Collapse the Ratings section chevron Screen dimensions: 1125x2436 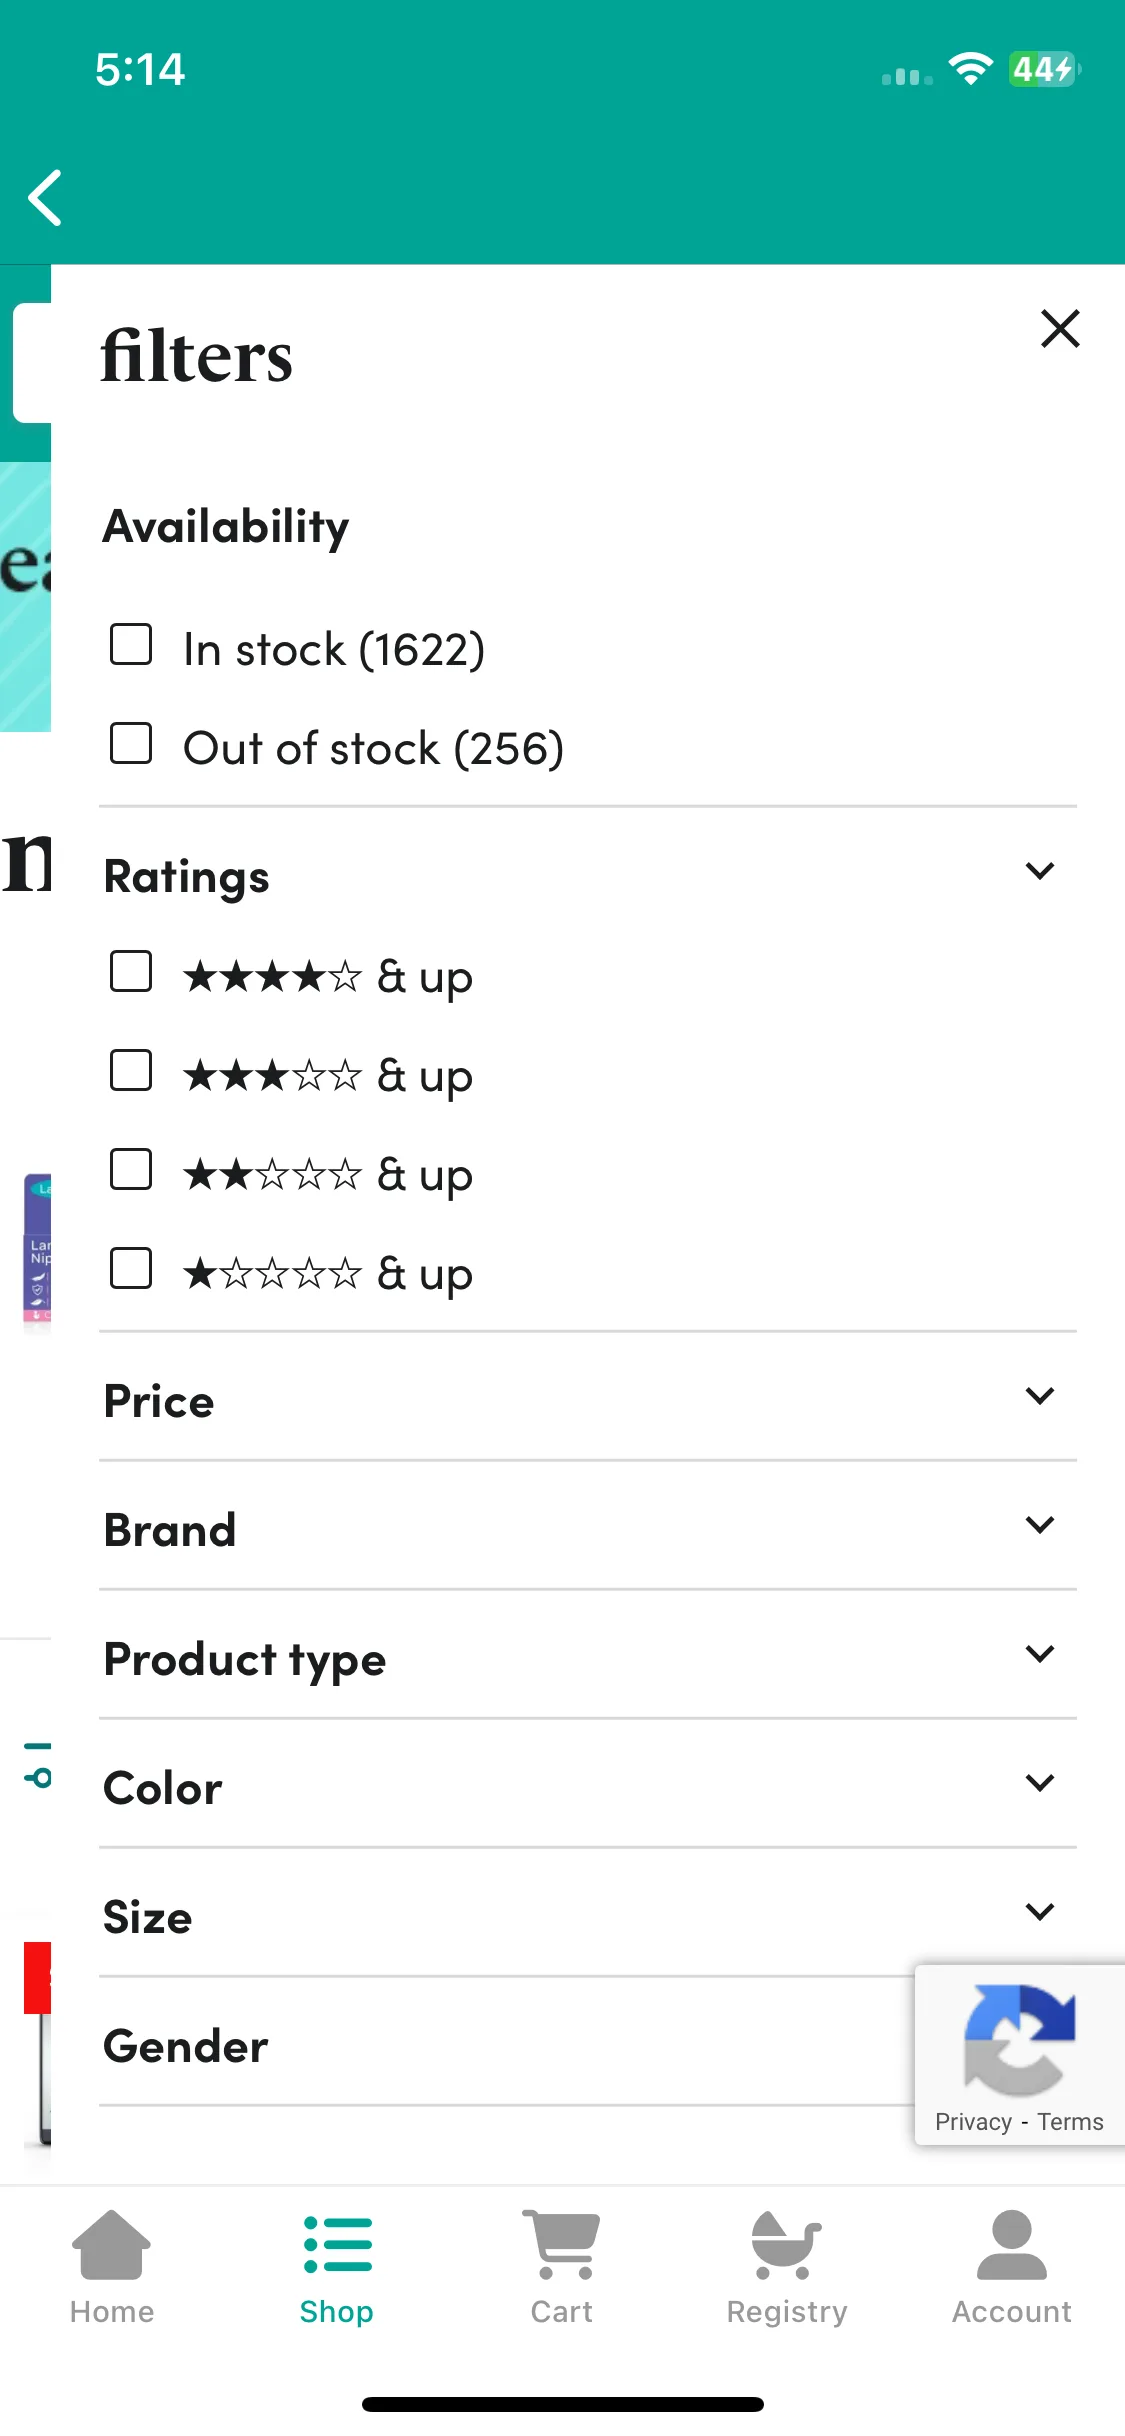[1040, 871]
